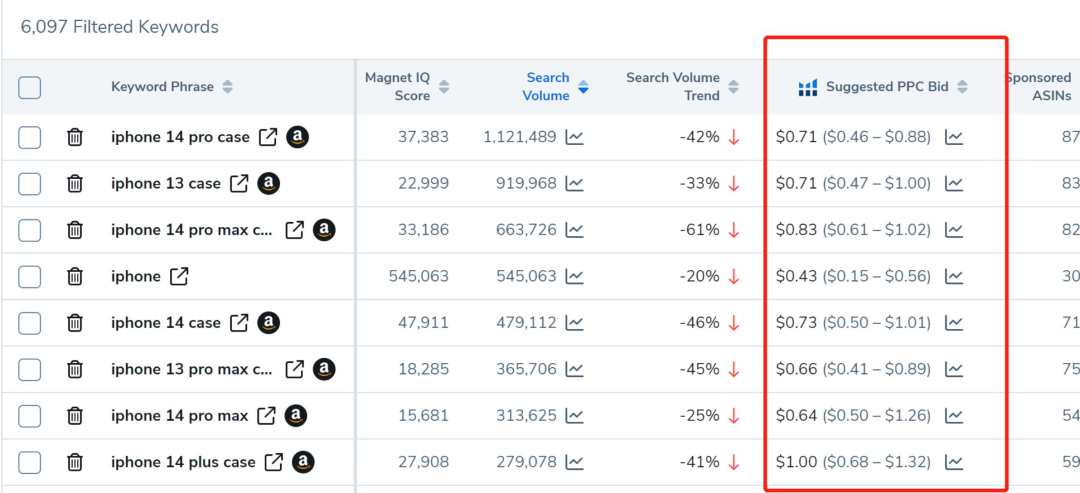
Task: Show search volume chart for 313,625
Action: [x=574, y=415]
